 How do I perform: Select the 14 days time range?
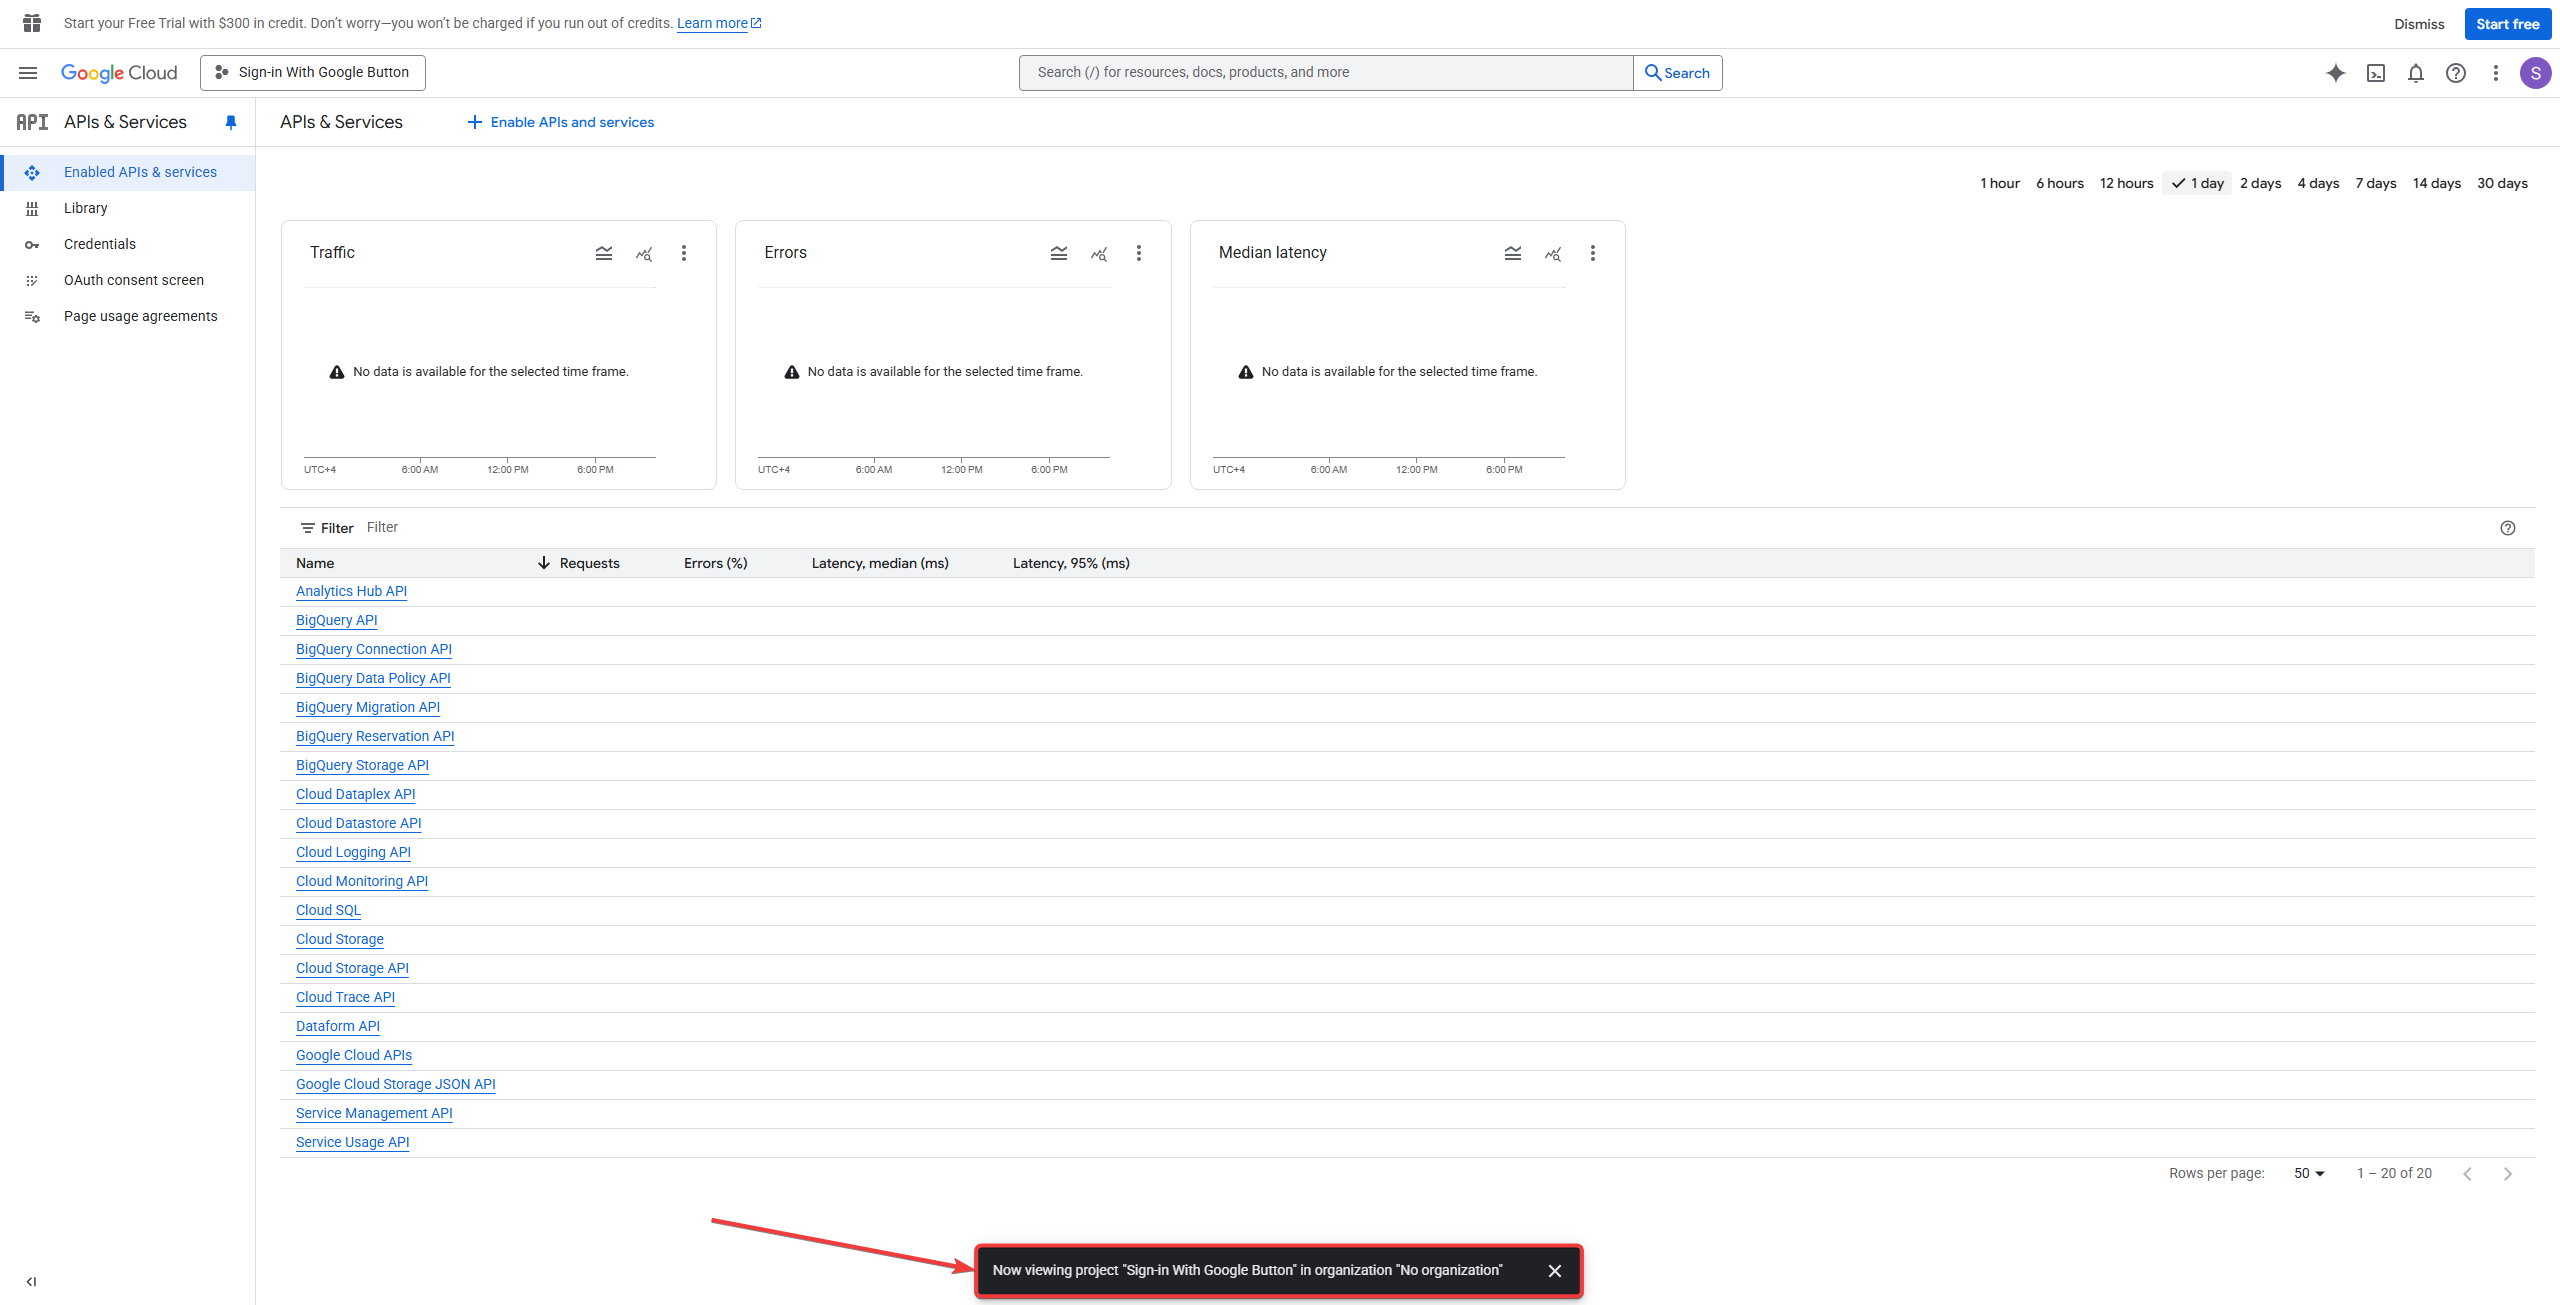point(2437,183)
